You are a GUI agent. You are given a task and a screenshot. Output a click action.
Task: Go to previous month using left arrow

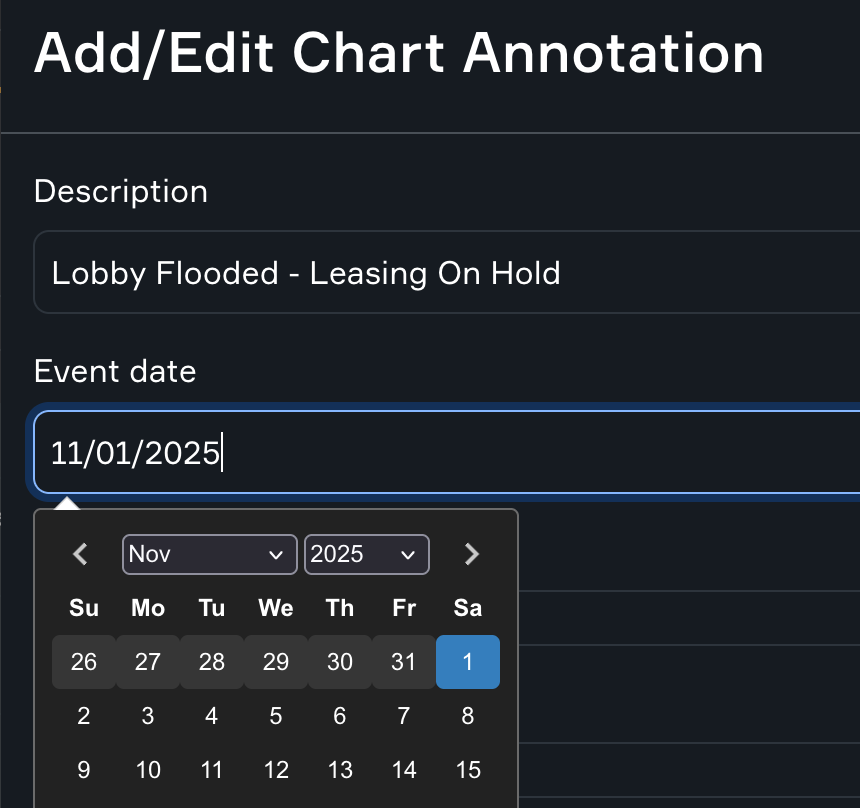point(80,554)
